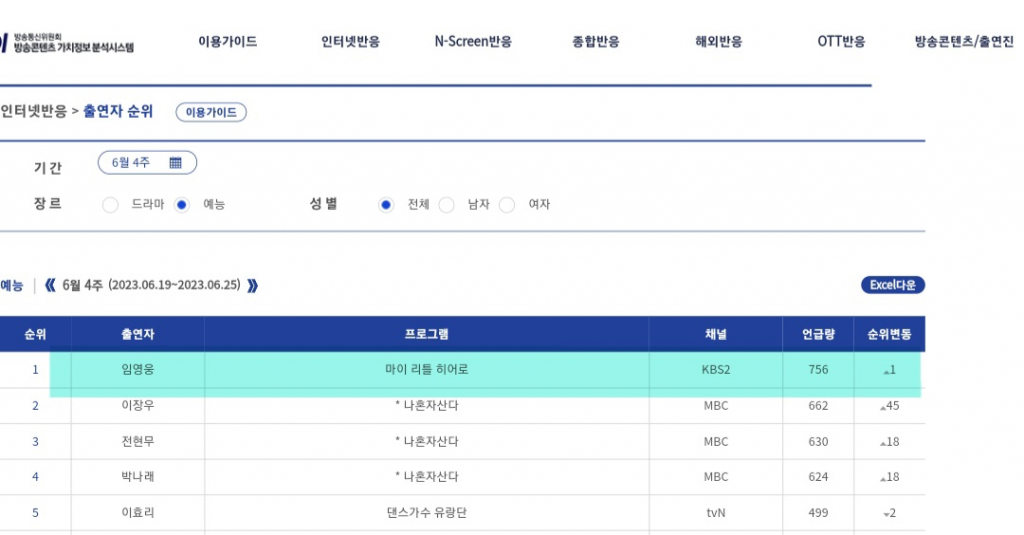
Task: Select the 드라마 genre radio button
Action: [x=110, y=205]
